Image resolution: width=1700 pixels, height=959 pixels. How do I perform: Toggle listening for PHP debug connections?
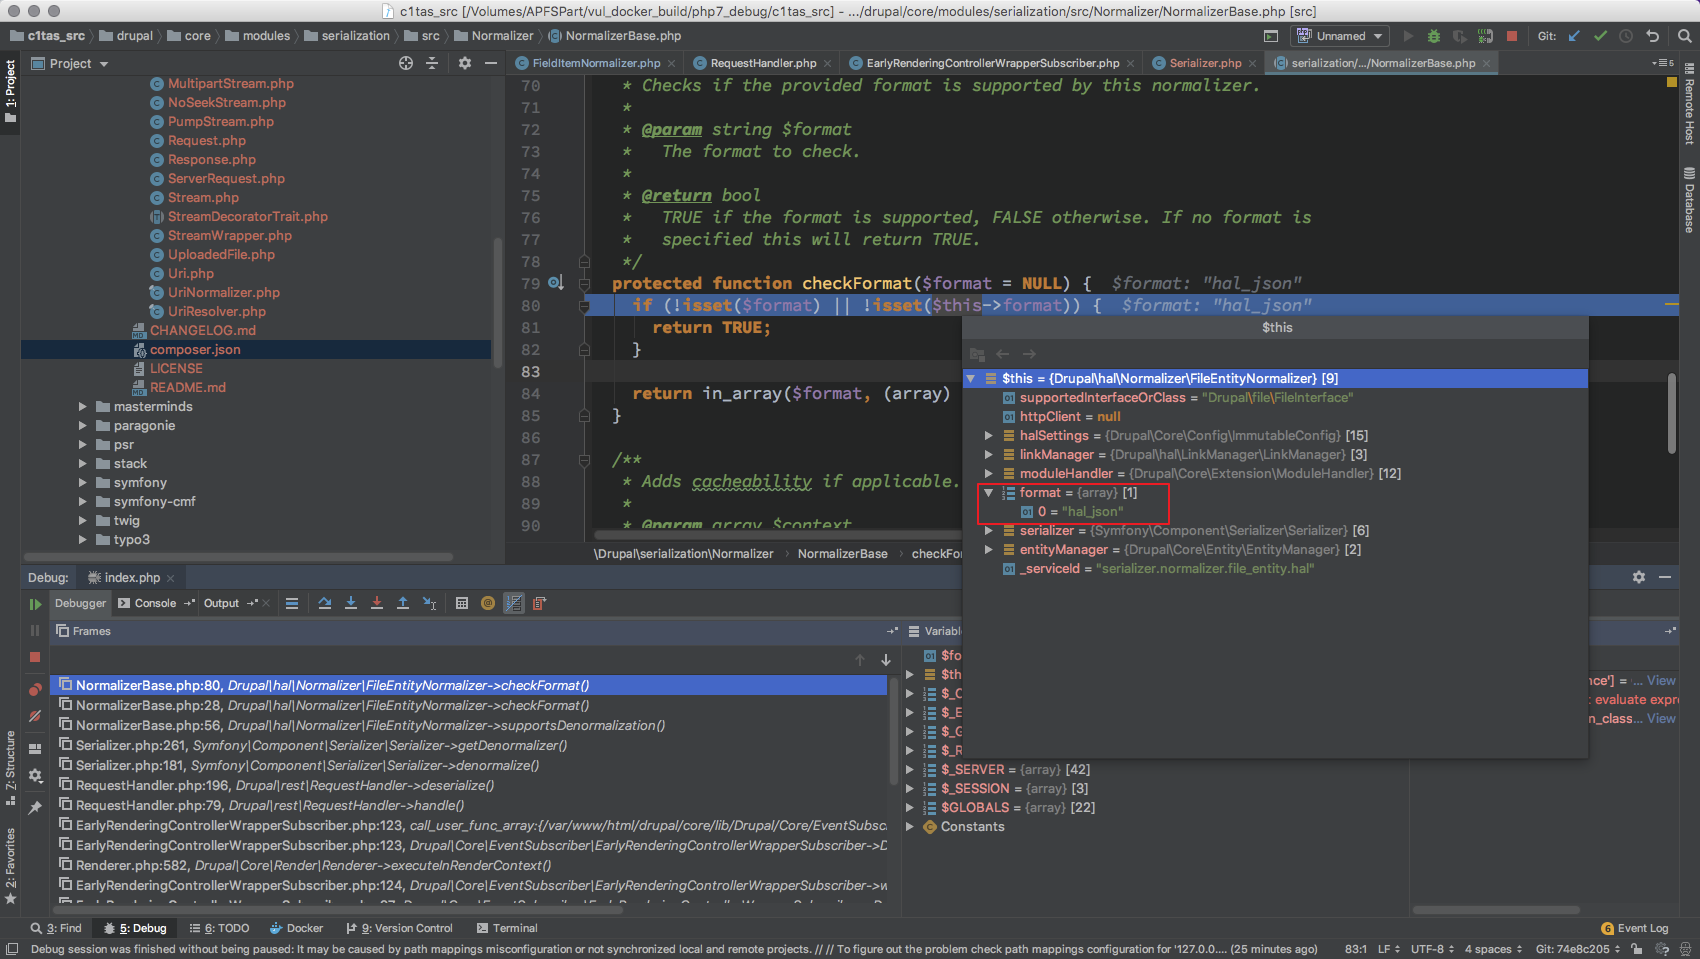1485,36
